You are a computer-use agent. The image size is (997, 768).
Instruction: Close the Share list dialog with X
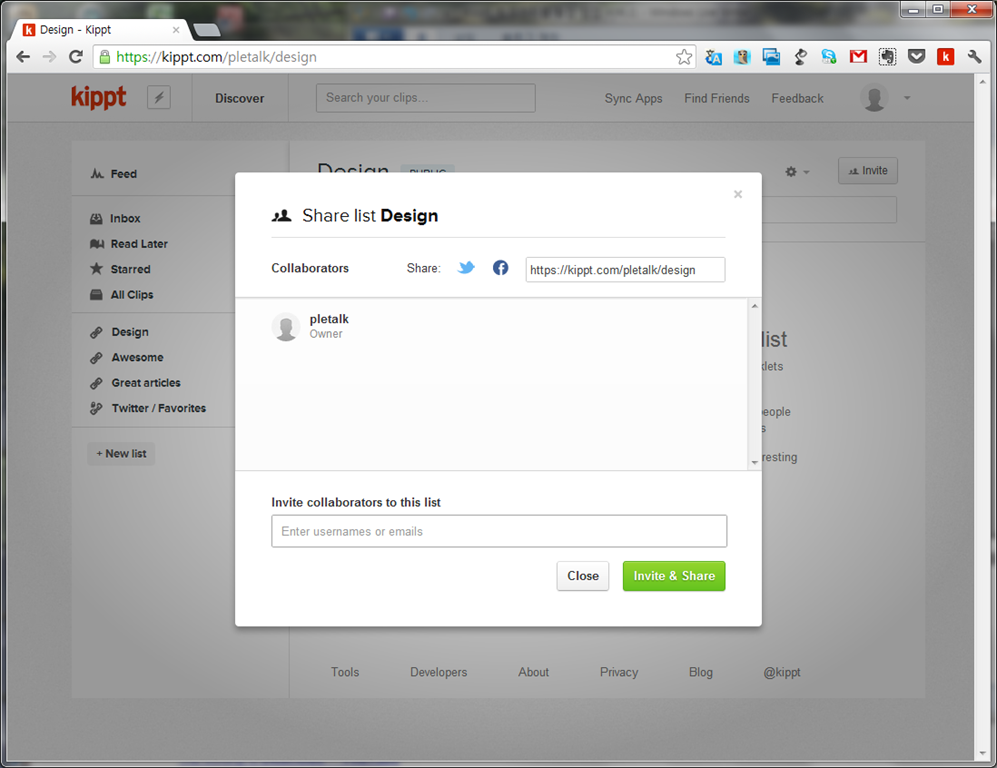738,194
